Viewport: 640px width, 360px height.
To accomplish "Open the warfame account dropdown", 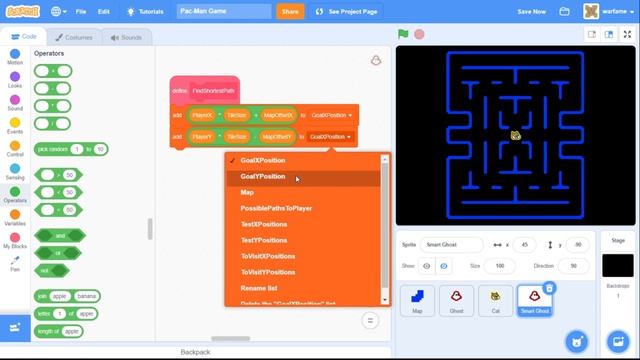I will click(609, 11).
